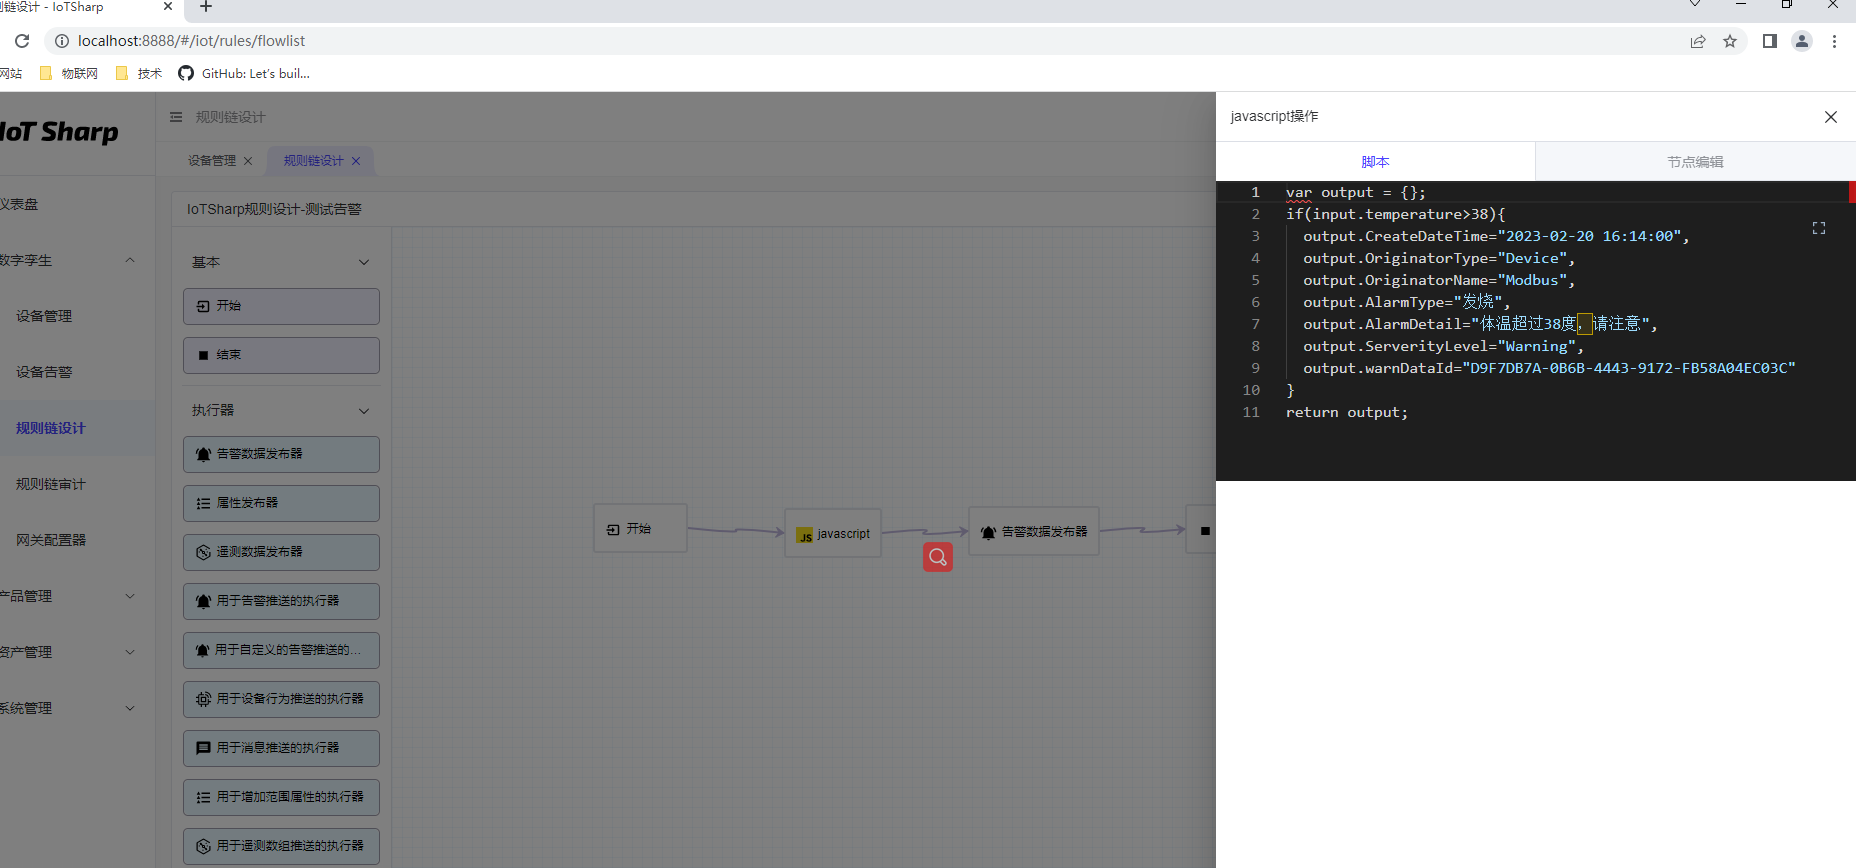Click the javascript node on the canvas

(833, 534)
